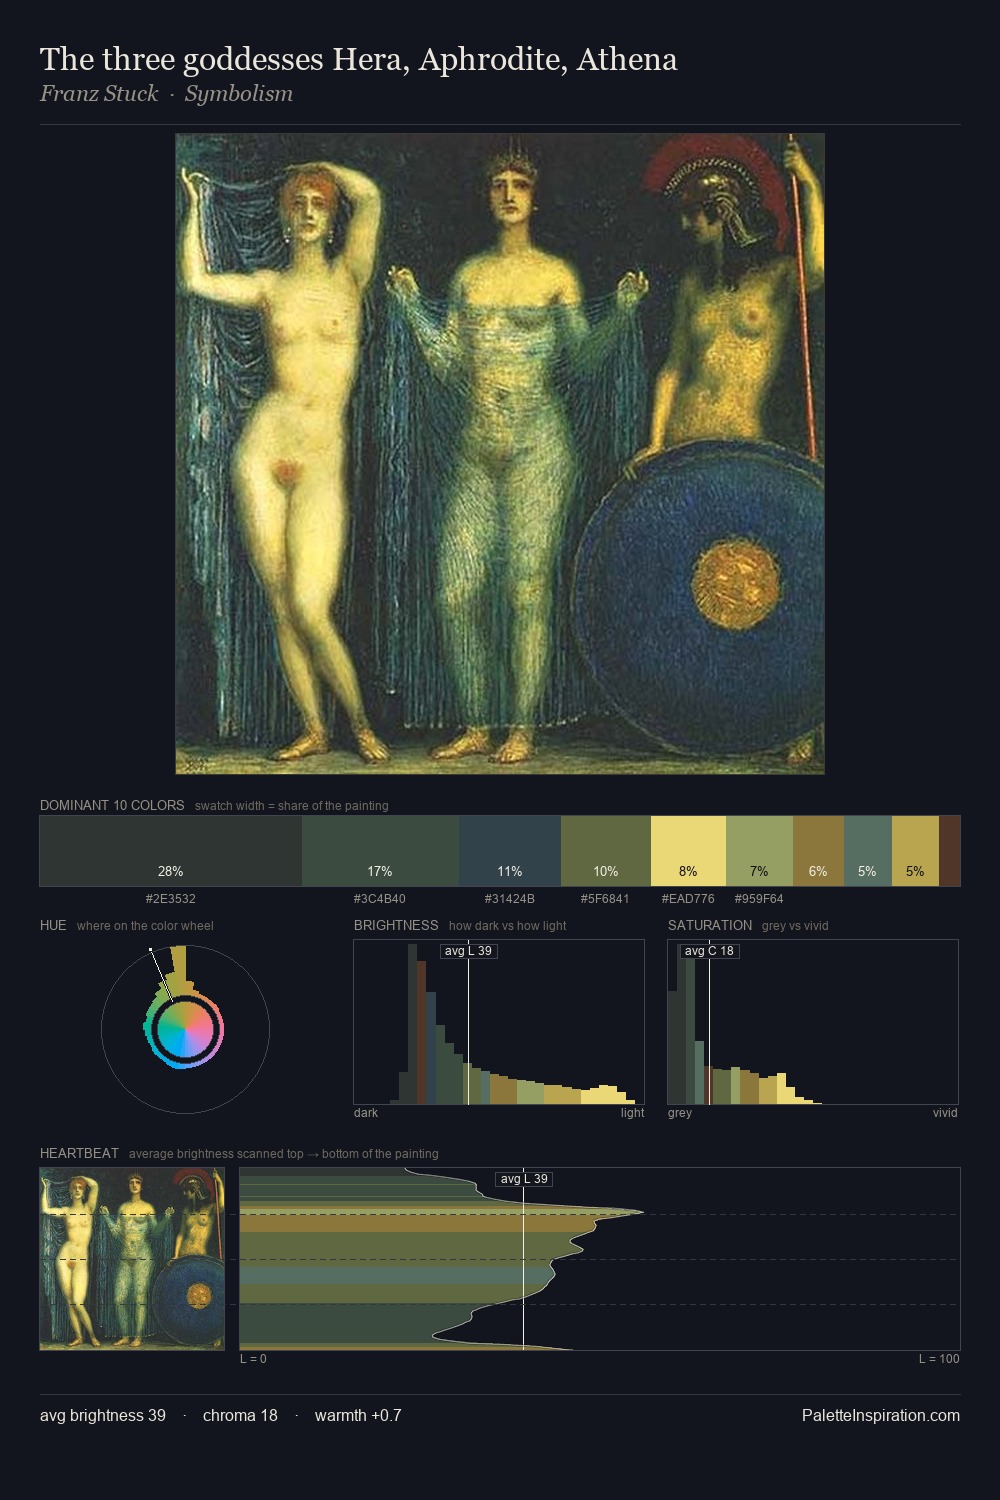This screenshot has width=1000, height=1500.
Task: Pick the 8% pale yellow swatch
Action: (x=688, y=851)
